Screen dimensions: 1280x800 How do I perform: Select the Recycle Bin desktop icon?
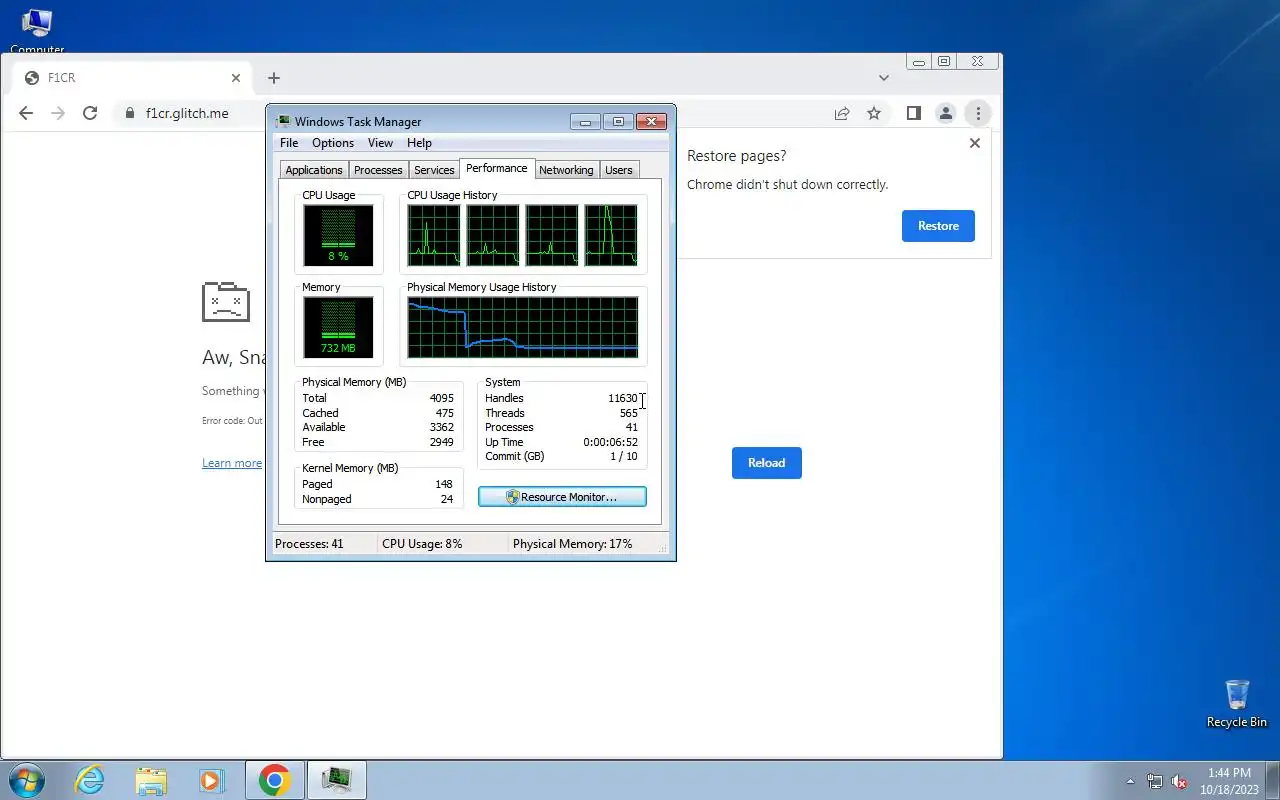1237,704
